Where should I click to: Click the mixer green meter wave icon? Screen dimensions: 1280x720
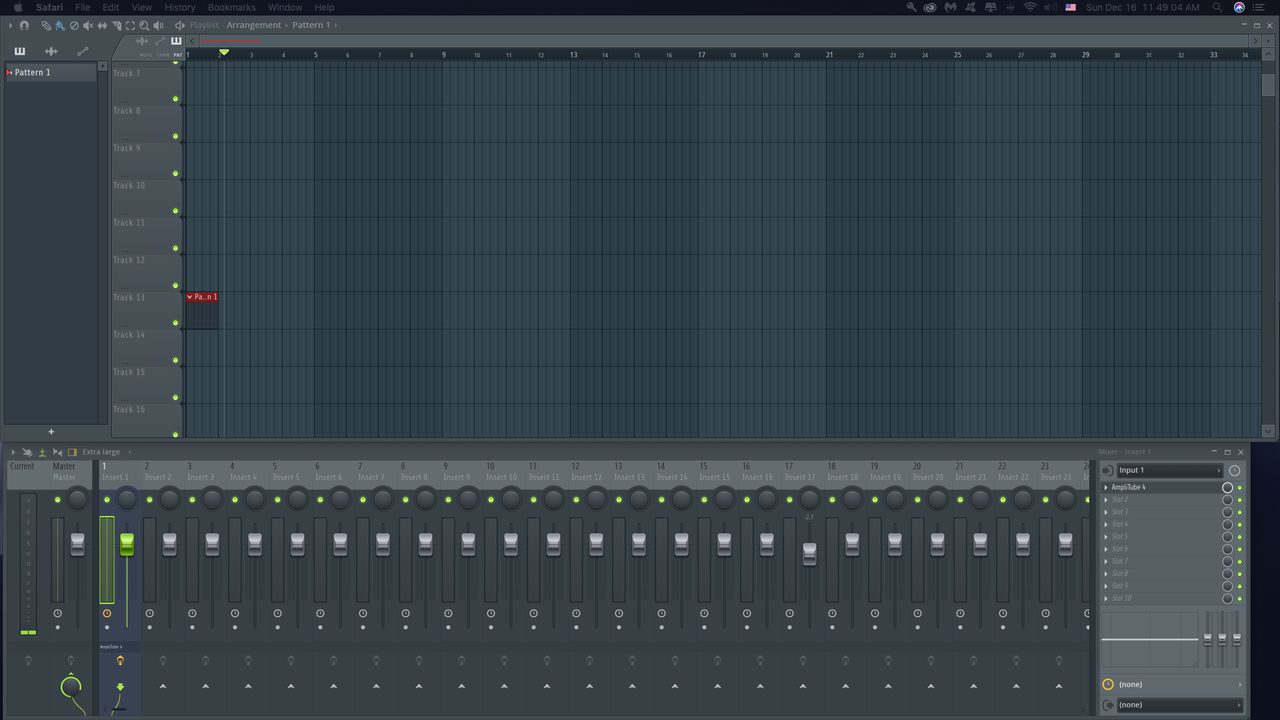[42, 452]
